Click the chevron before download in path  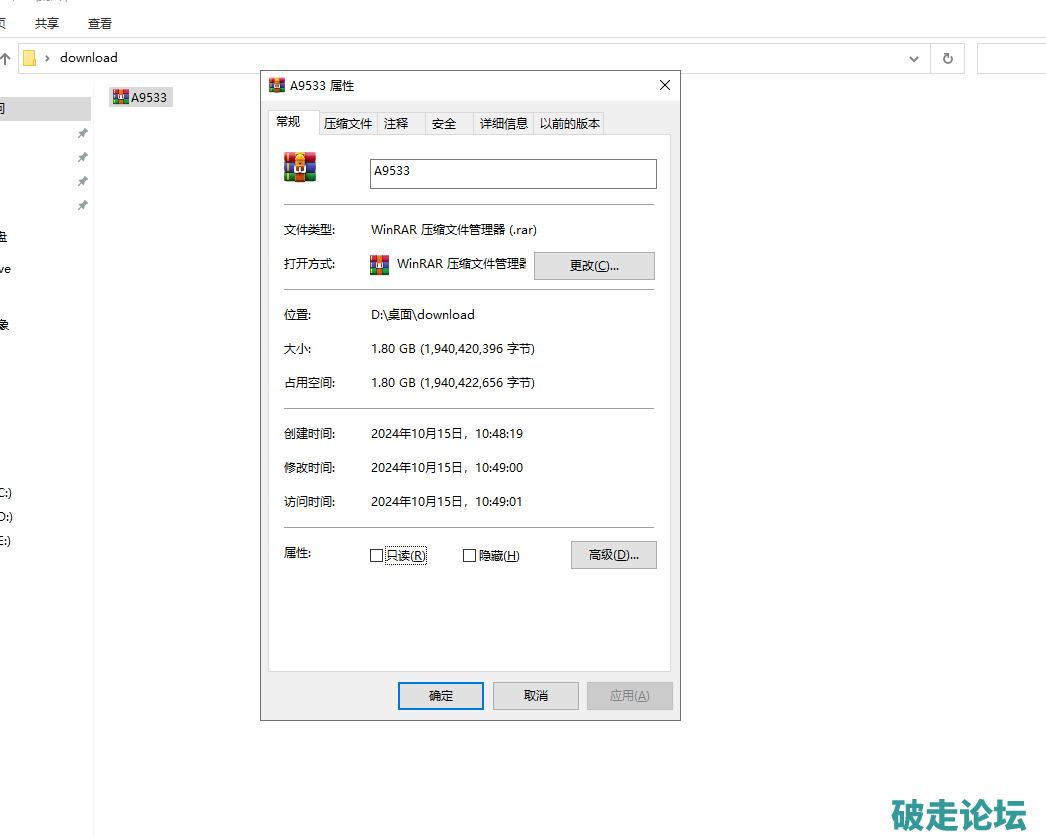(x=47, y=58)
